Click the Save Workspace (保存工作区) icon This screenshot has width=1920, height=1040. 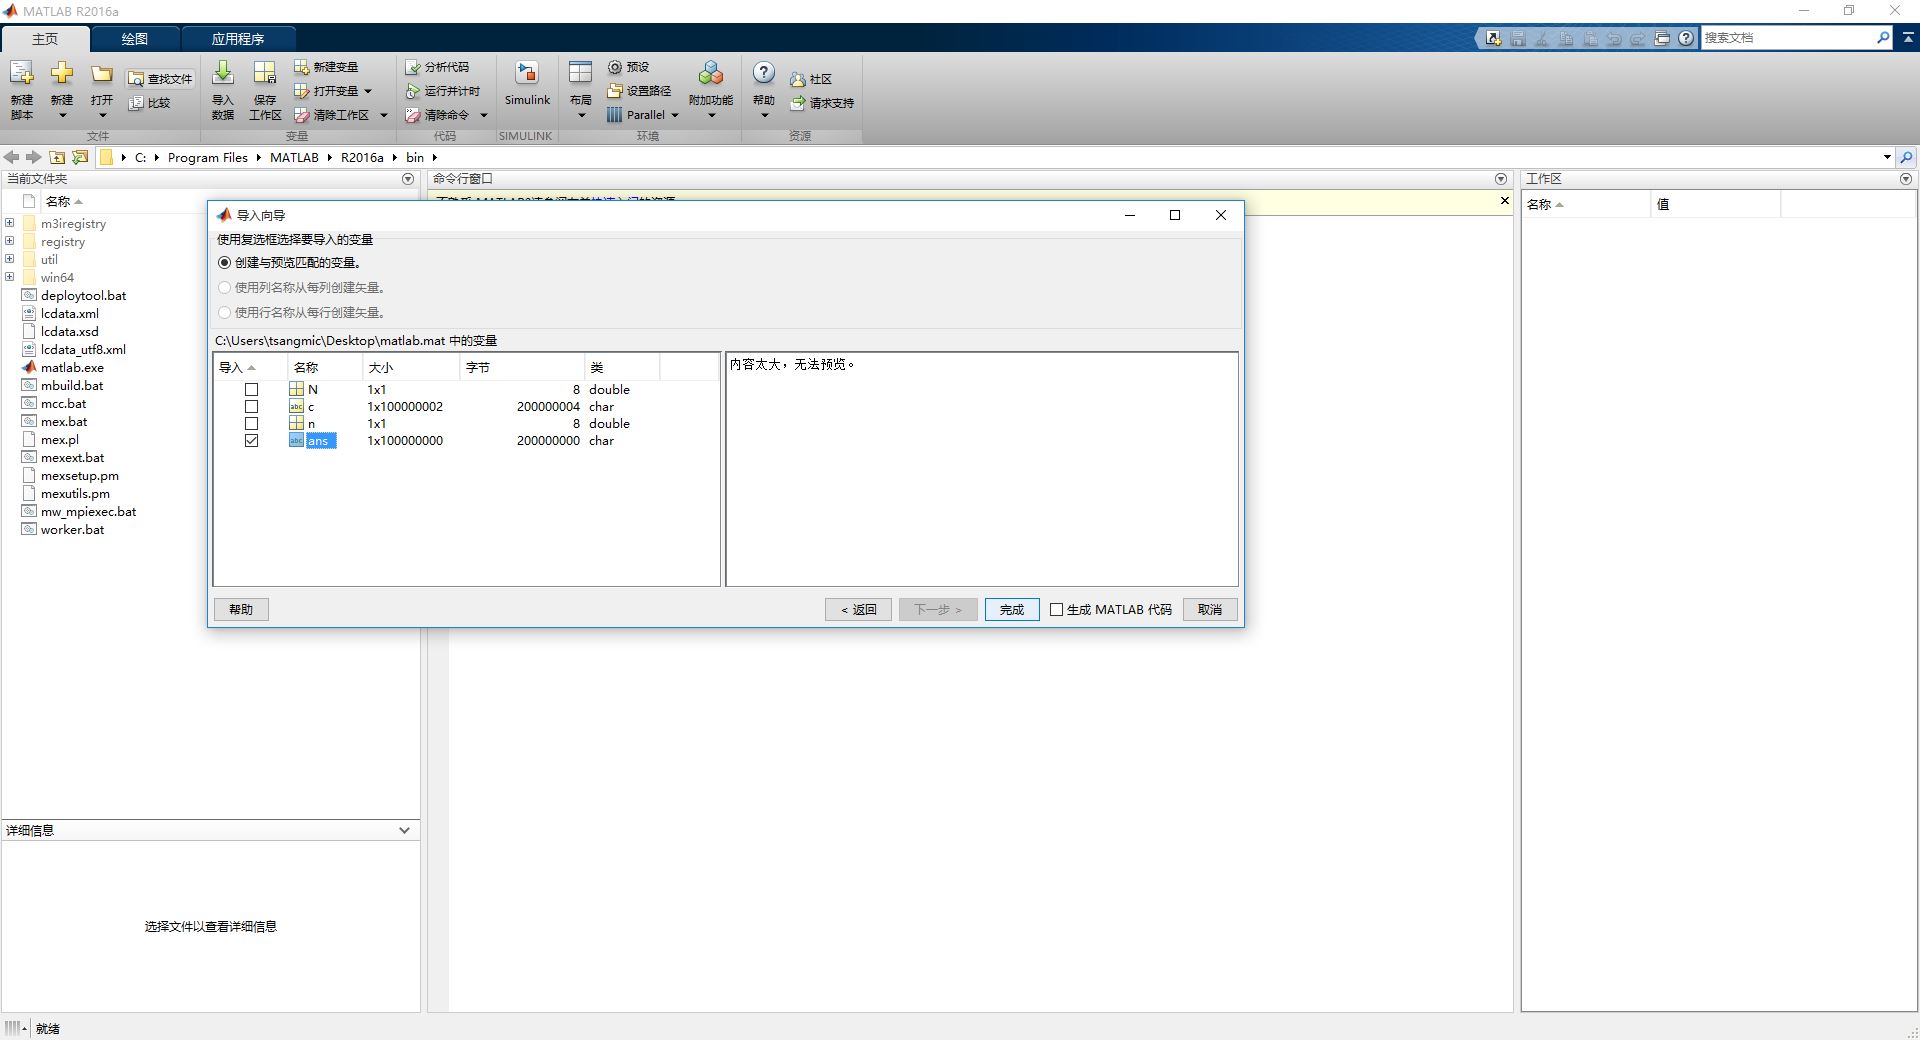[x=264, y=74]
